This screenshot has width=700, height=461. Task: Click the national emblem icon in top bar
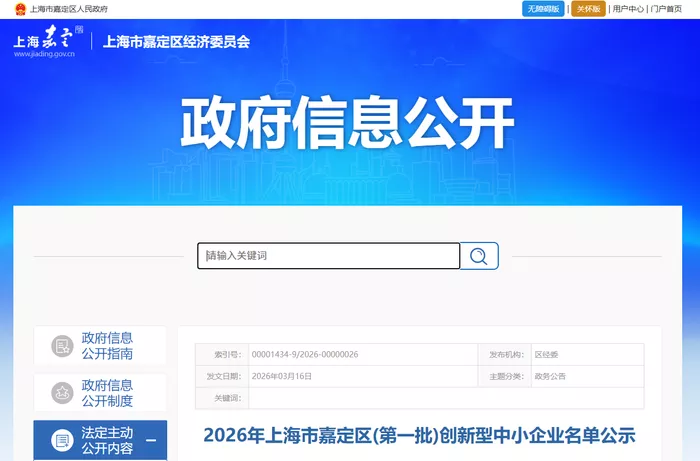pyautogui.click(x=21, y=9)
